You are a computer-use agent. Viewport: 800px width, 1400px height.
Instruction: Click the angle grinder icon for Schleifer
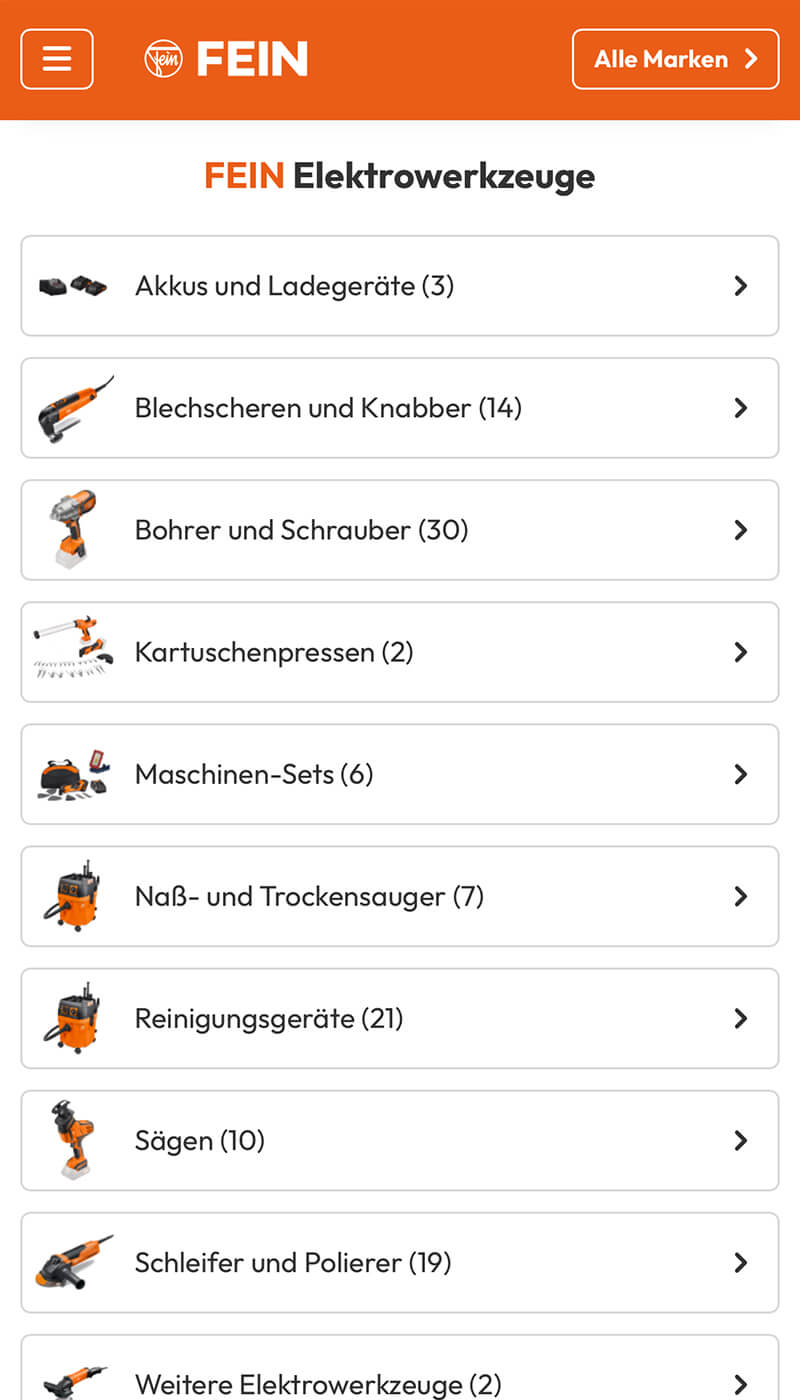pos(73,1262)
